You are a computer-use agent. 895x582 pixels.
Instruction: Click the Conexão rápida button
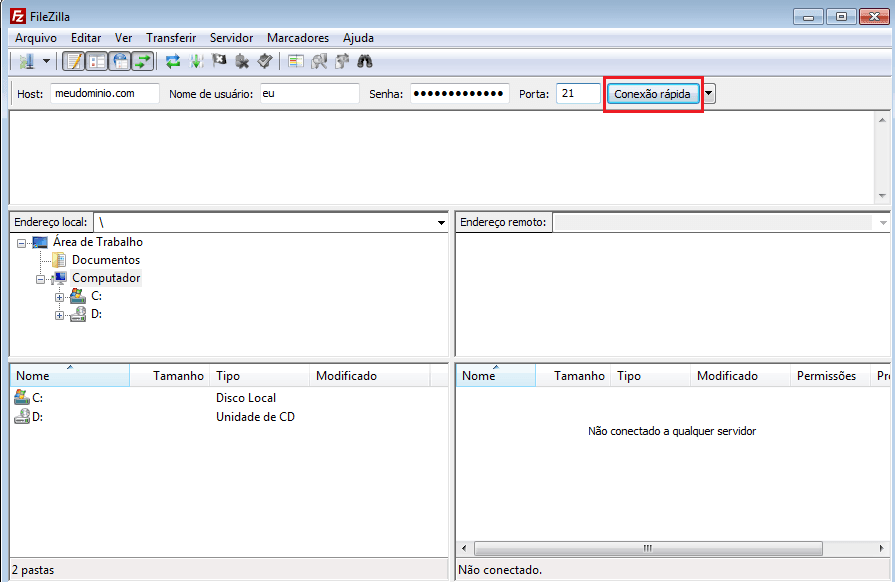click(652, 93)
